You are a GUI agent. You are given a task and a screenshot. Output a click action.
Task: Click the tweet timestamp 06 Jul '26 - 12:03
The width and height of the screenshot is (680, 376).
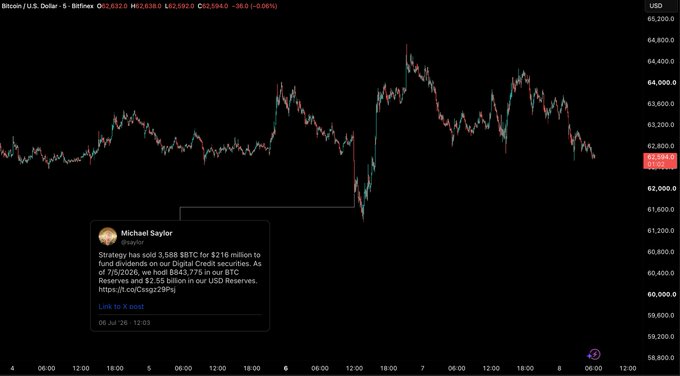point(124,323)
